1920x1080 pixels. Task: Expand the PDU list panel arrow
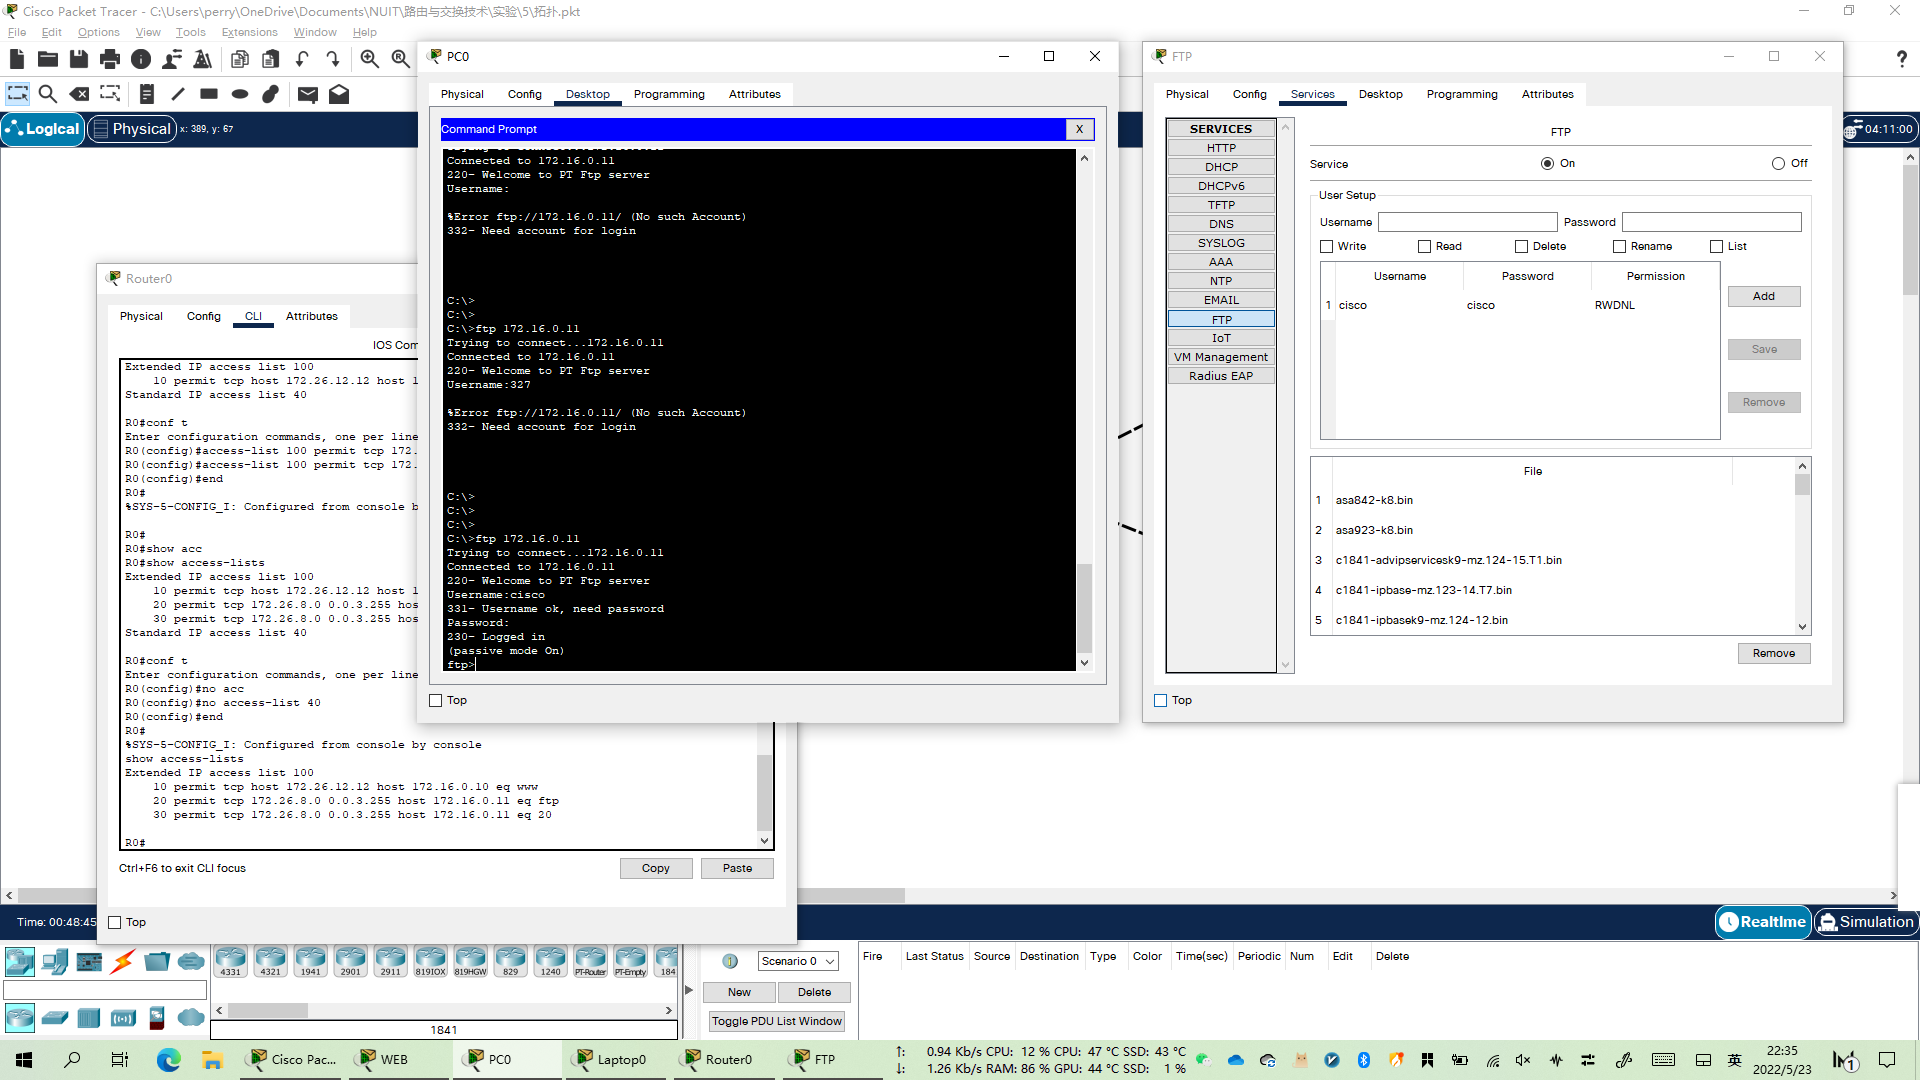[x=688, y=990]
